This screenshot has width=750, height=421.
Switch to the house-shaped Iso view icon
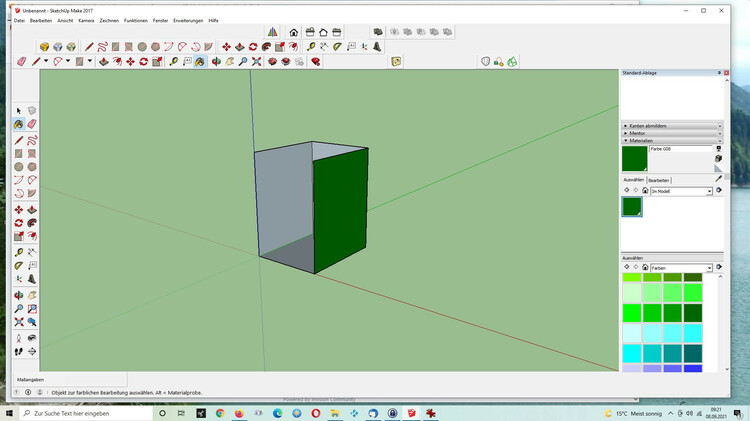coord(293,32)
